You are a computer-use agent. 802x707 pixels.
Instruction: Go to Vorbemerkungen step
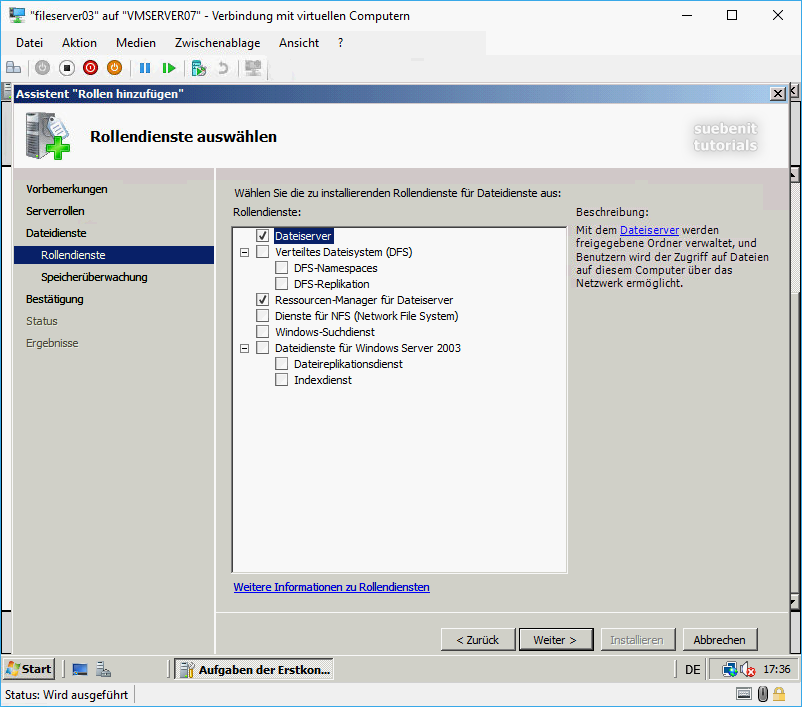(66, 189)
